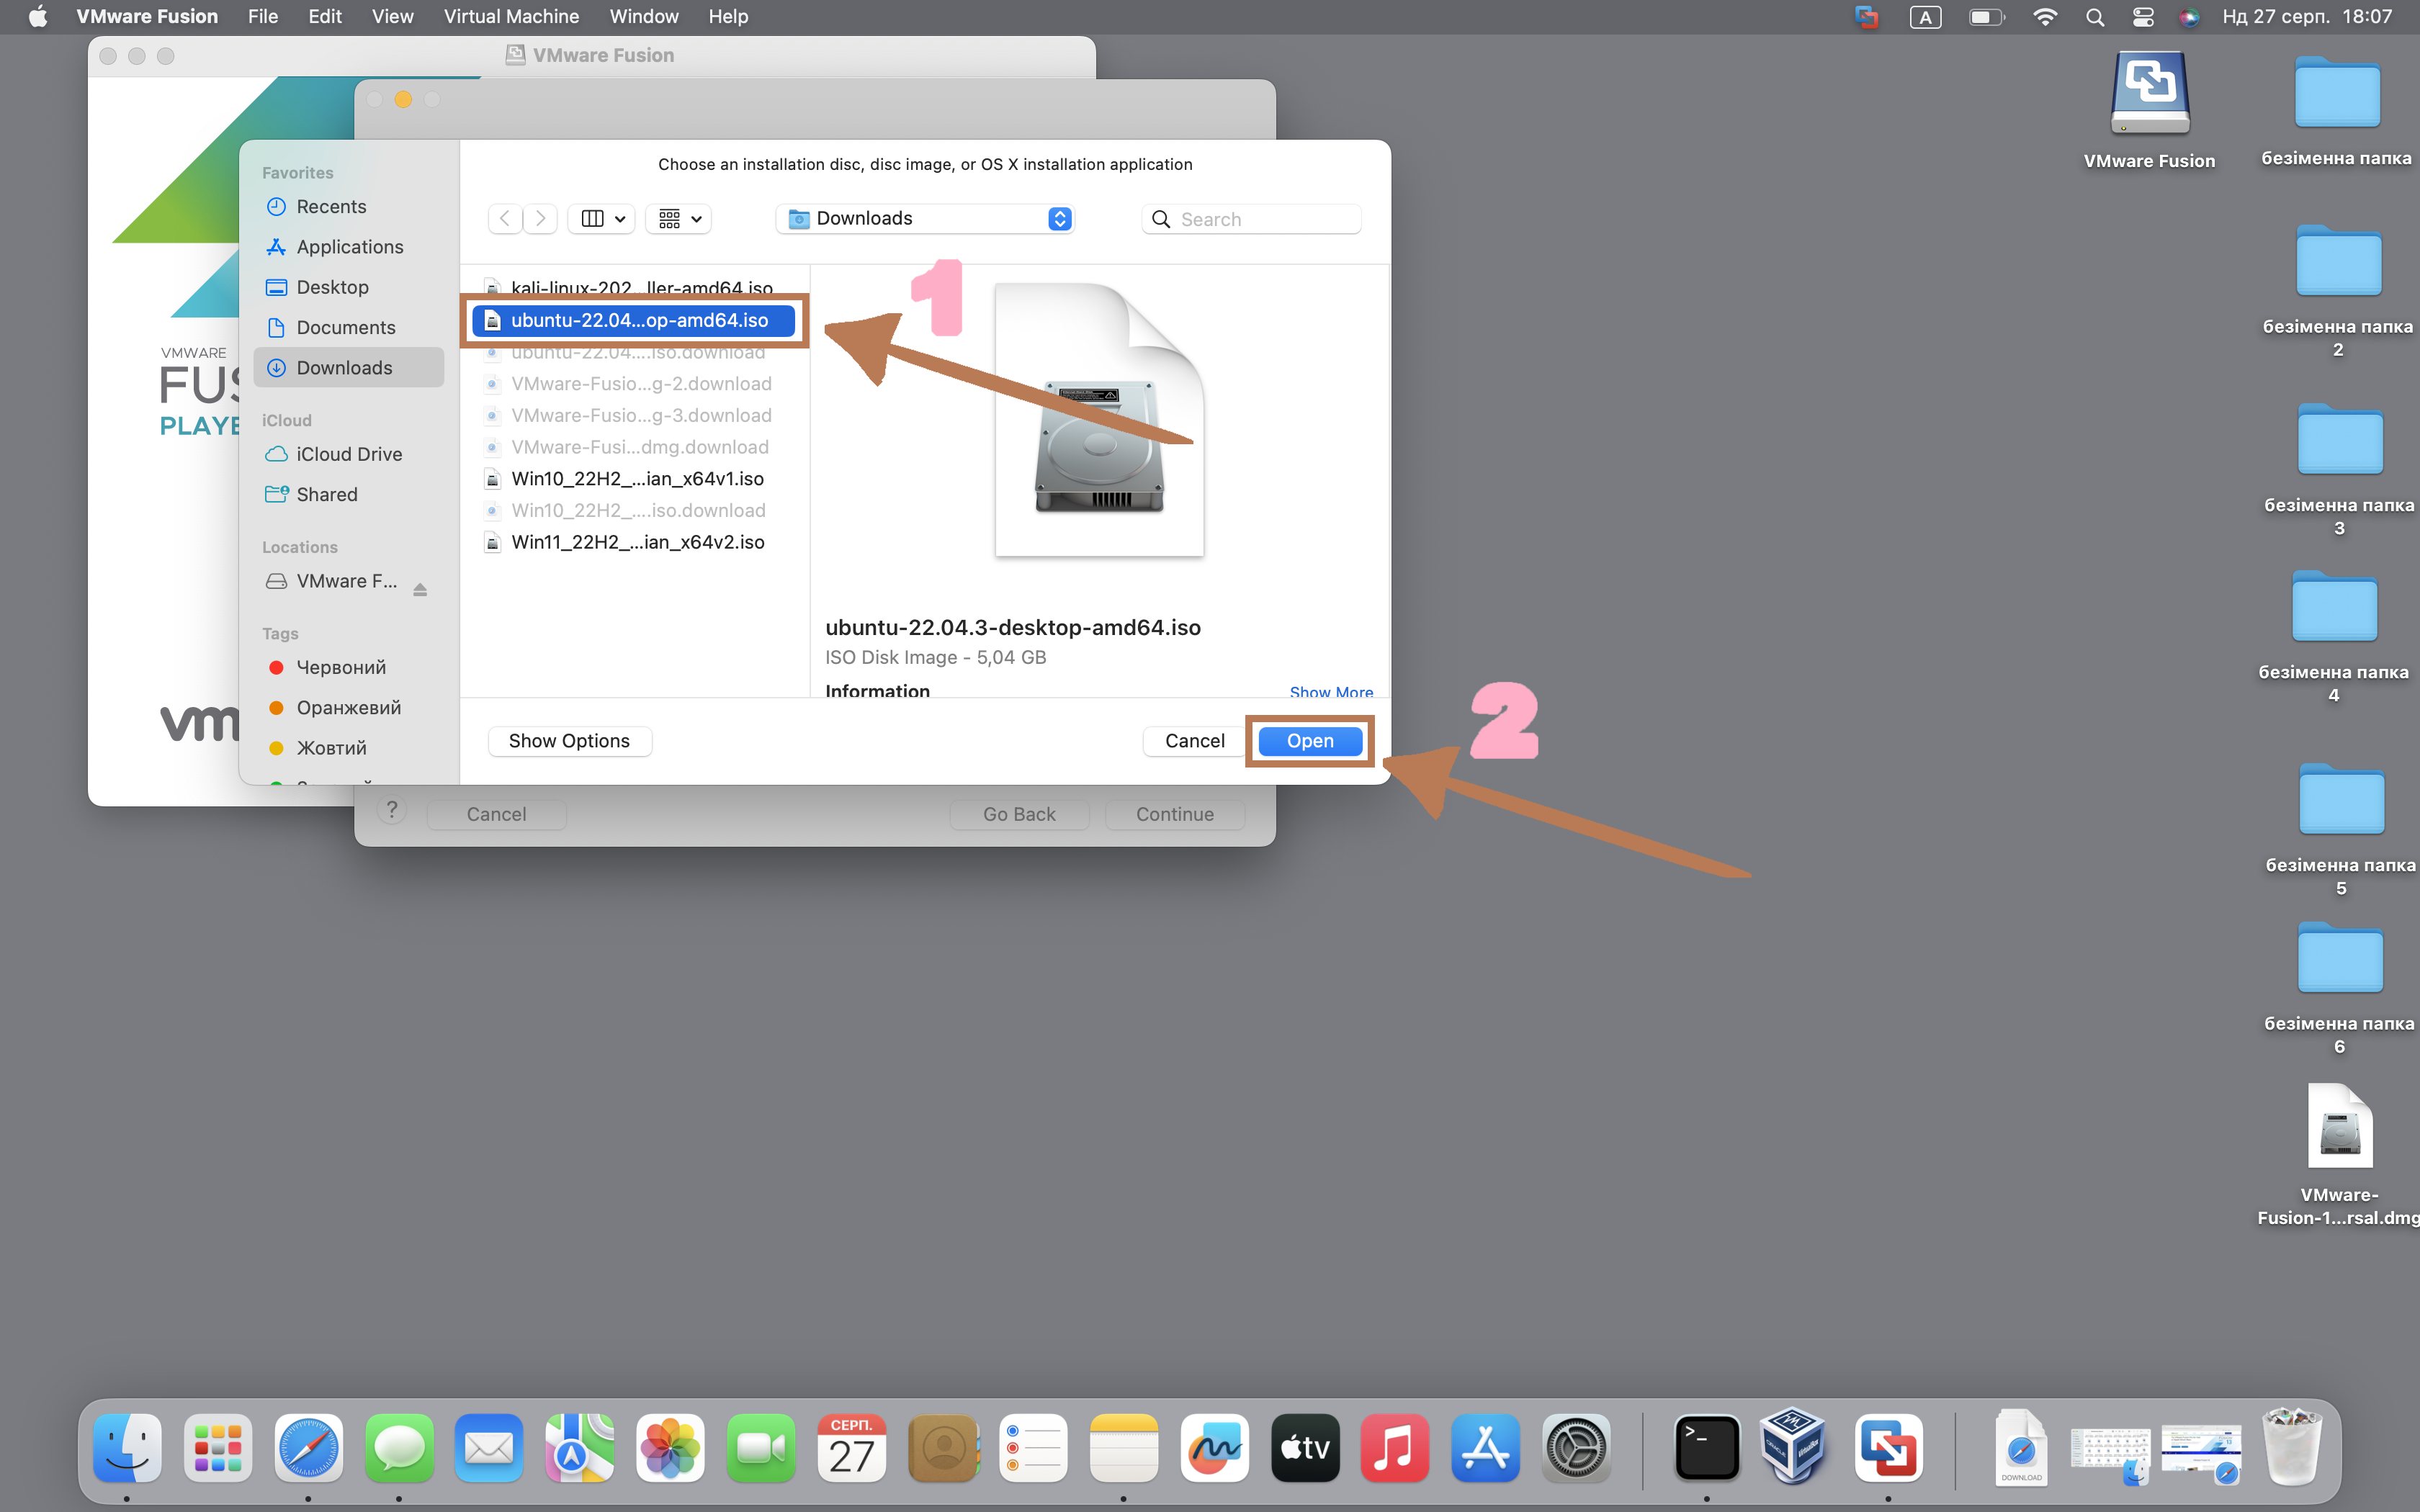Open Calendar showing 27 in Dock
The height and width of the screenshot is (1512, 2420).
(x=851, y=1447)
